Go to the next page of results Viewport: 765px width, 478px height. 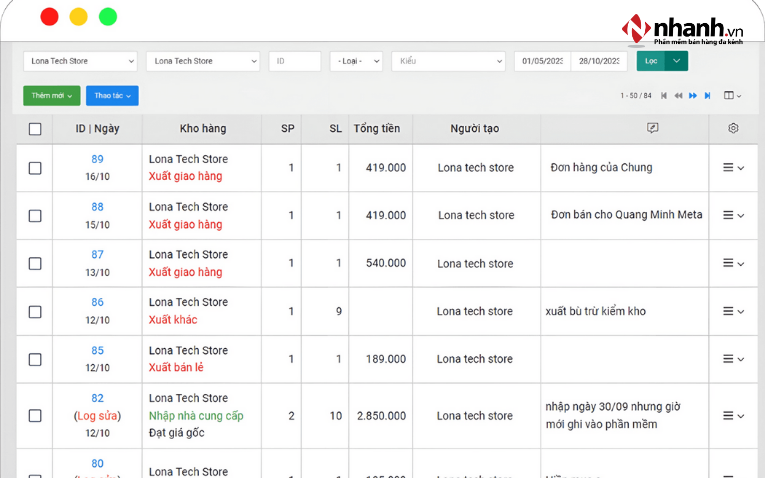[693, 96]
